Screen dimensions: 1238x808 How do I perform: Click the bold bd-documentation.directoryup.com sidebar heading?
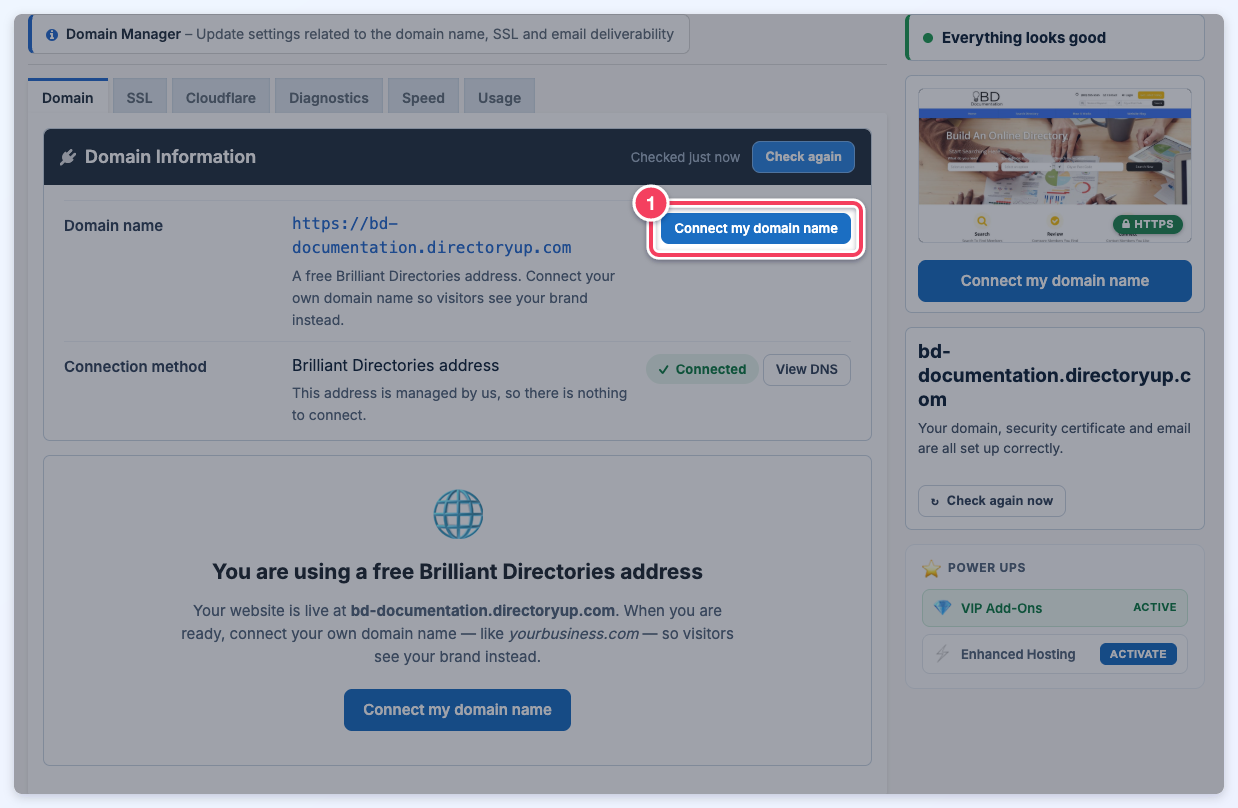coord(1055,375)
